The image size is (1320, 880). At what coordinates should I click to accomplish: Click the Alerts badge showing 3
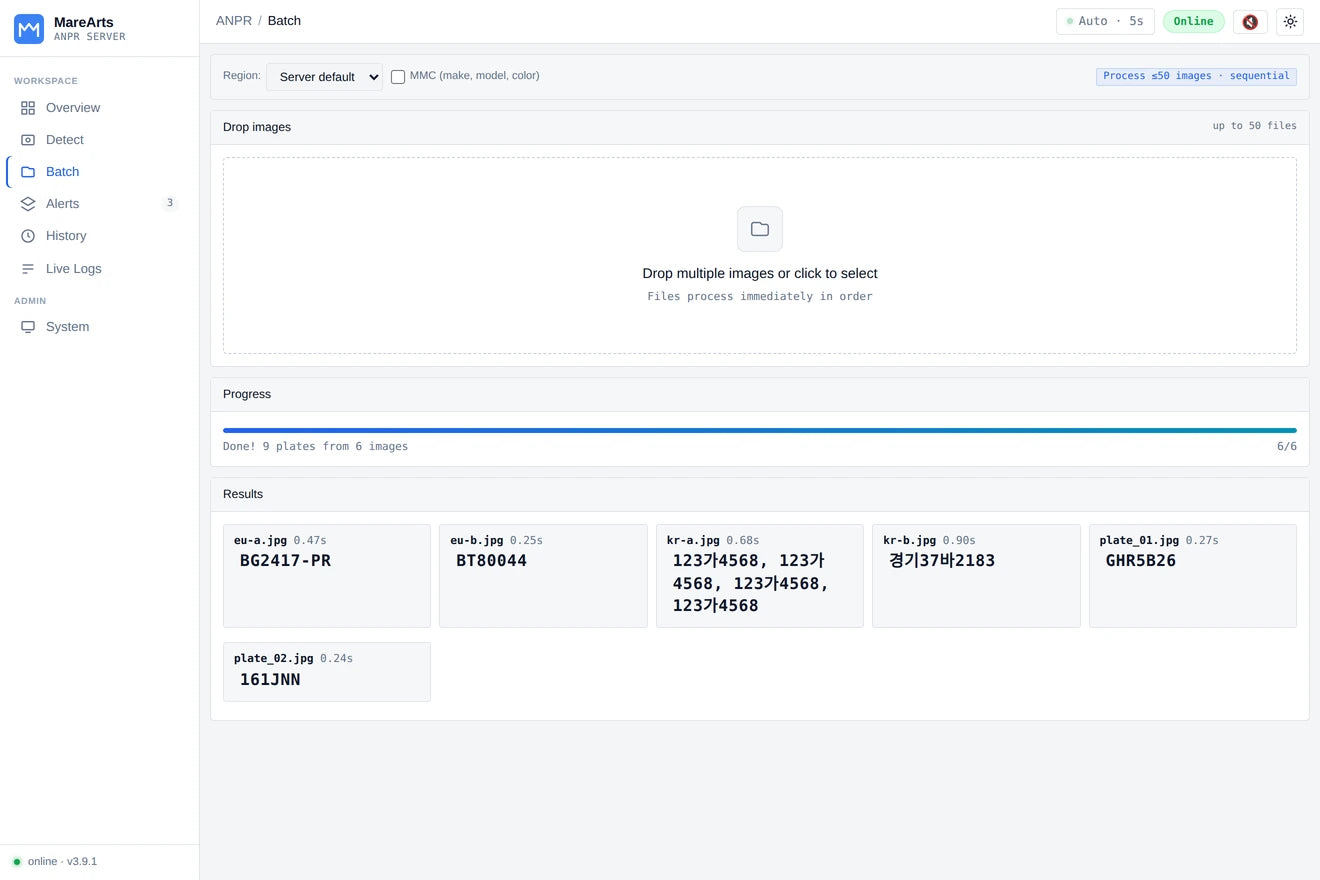point(170,203)
